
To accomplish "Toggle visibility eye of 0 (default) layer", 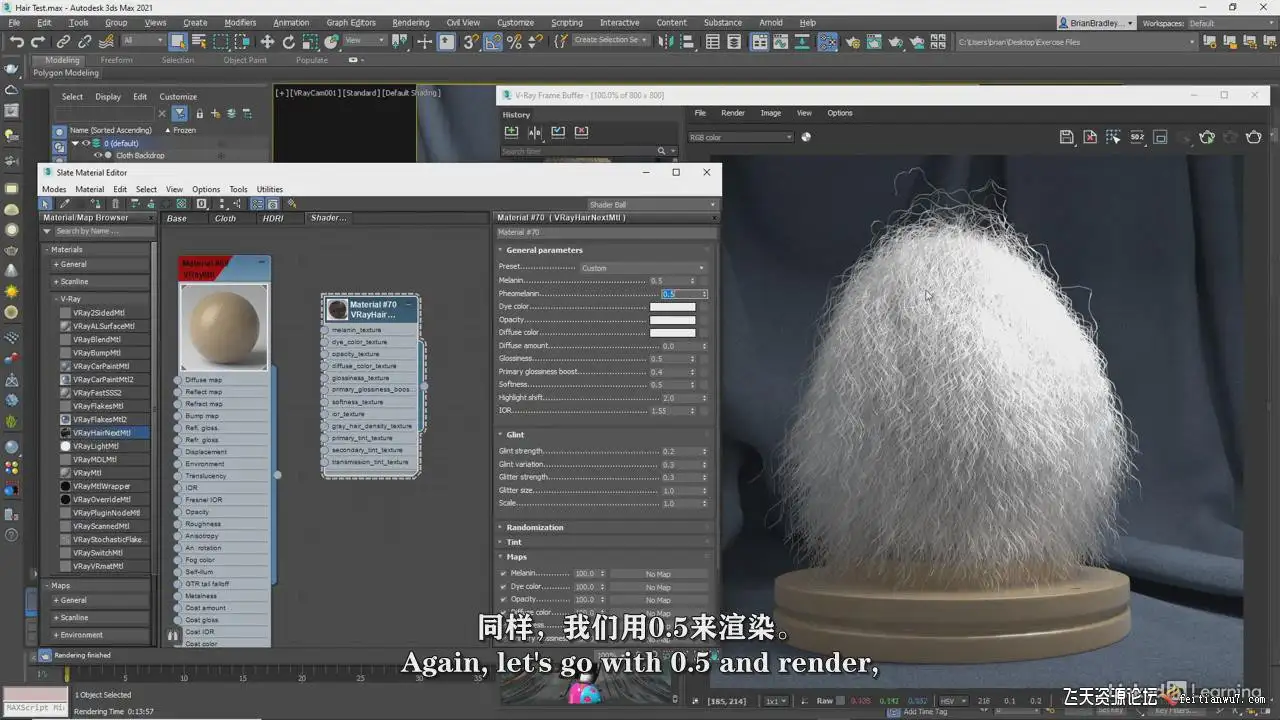I will (x=85, y=143).
